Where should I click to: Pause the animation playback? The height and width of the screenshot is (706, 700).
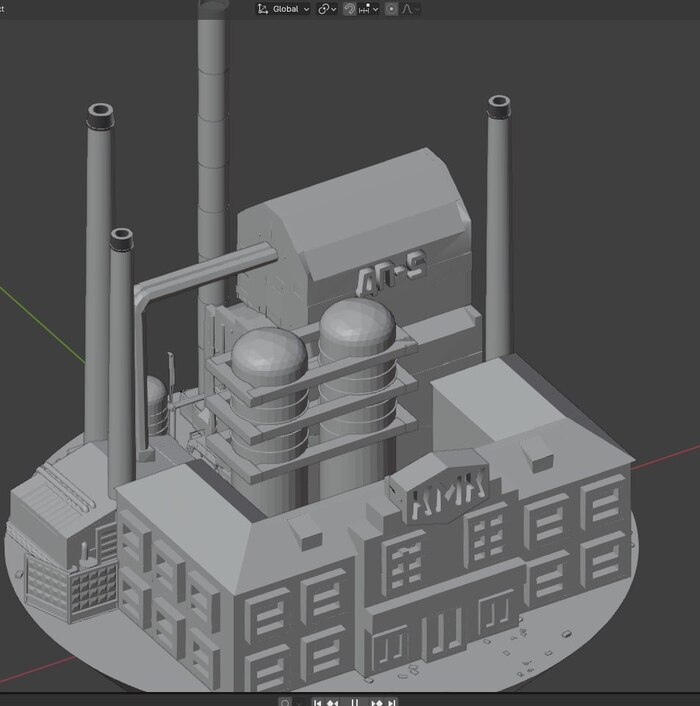tap(354, 702)
